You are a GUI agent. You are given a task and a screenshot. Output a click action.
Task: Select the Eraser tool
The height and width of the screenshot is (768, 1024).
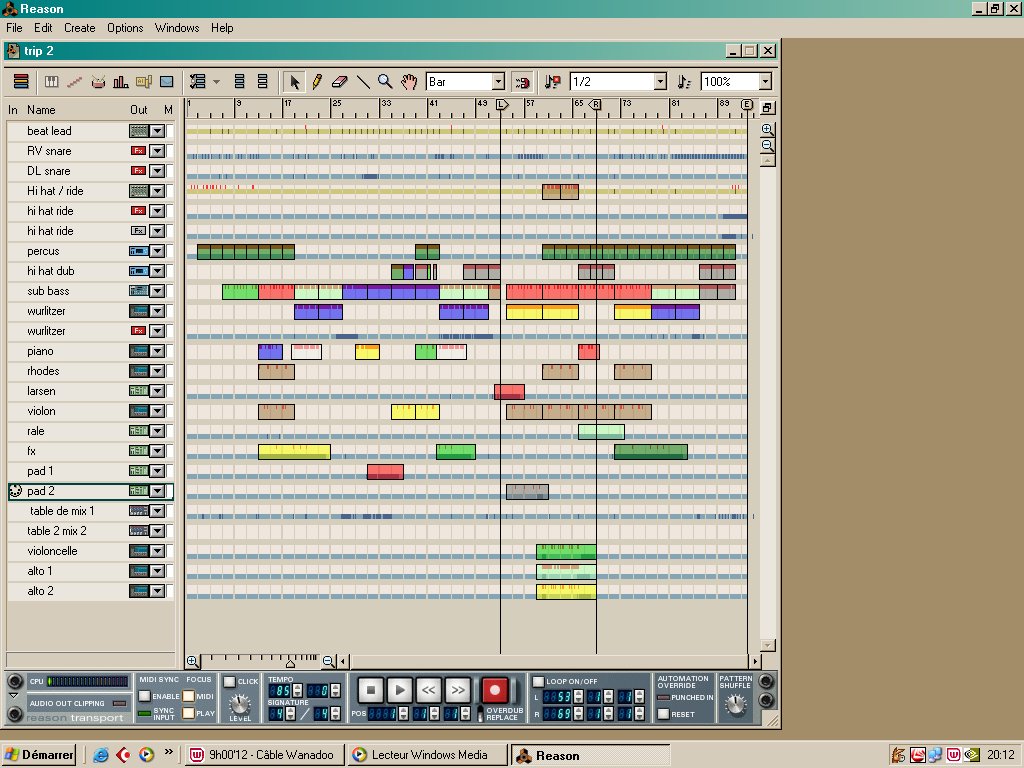tap(340, 82)
